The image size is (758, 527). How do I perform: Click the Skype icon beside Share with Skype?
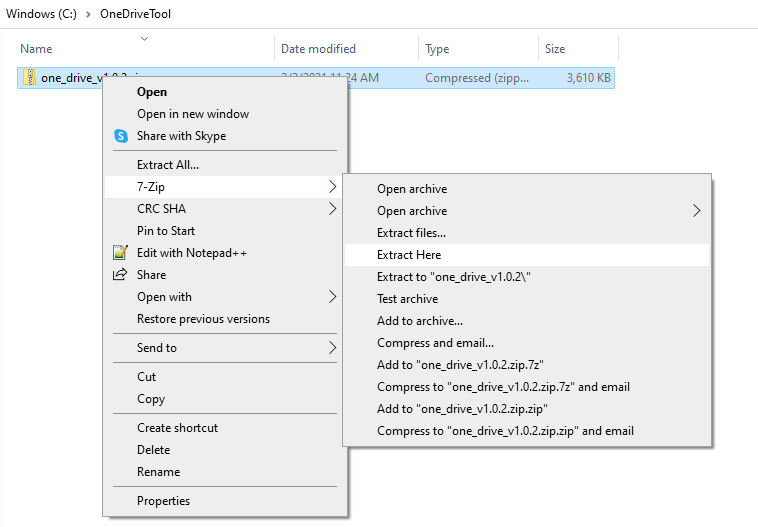click(121, 136)
